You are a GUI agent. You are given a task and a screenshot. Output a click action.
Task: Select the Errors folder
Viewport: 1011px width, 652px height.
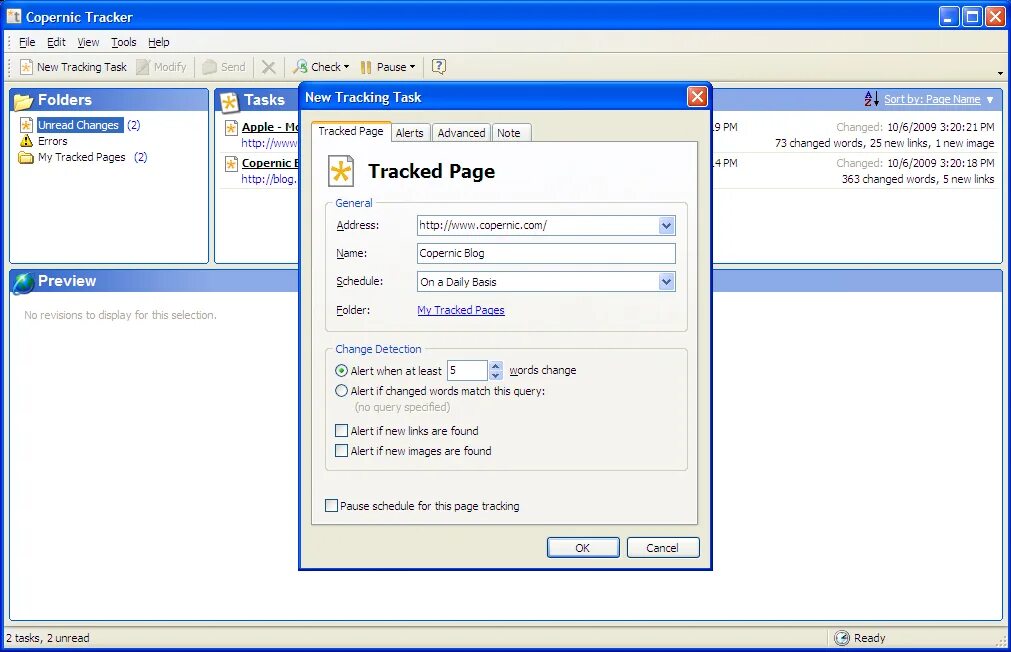[52, 141]
